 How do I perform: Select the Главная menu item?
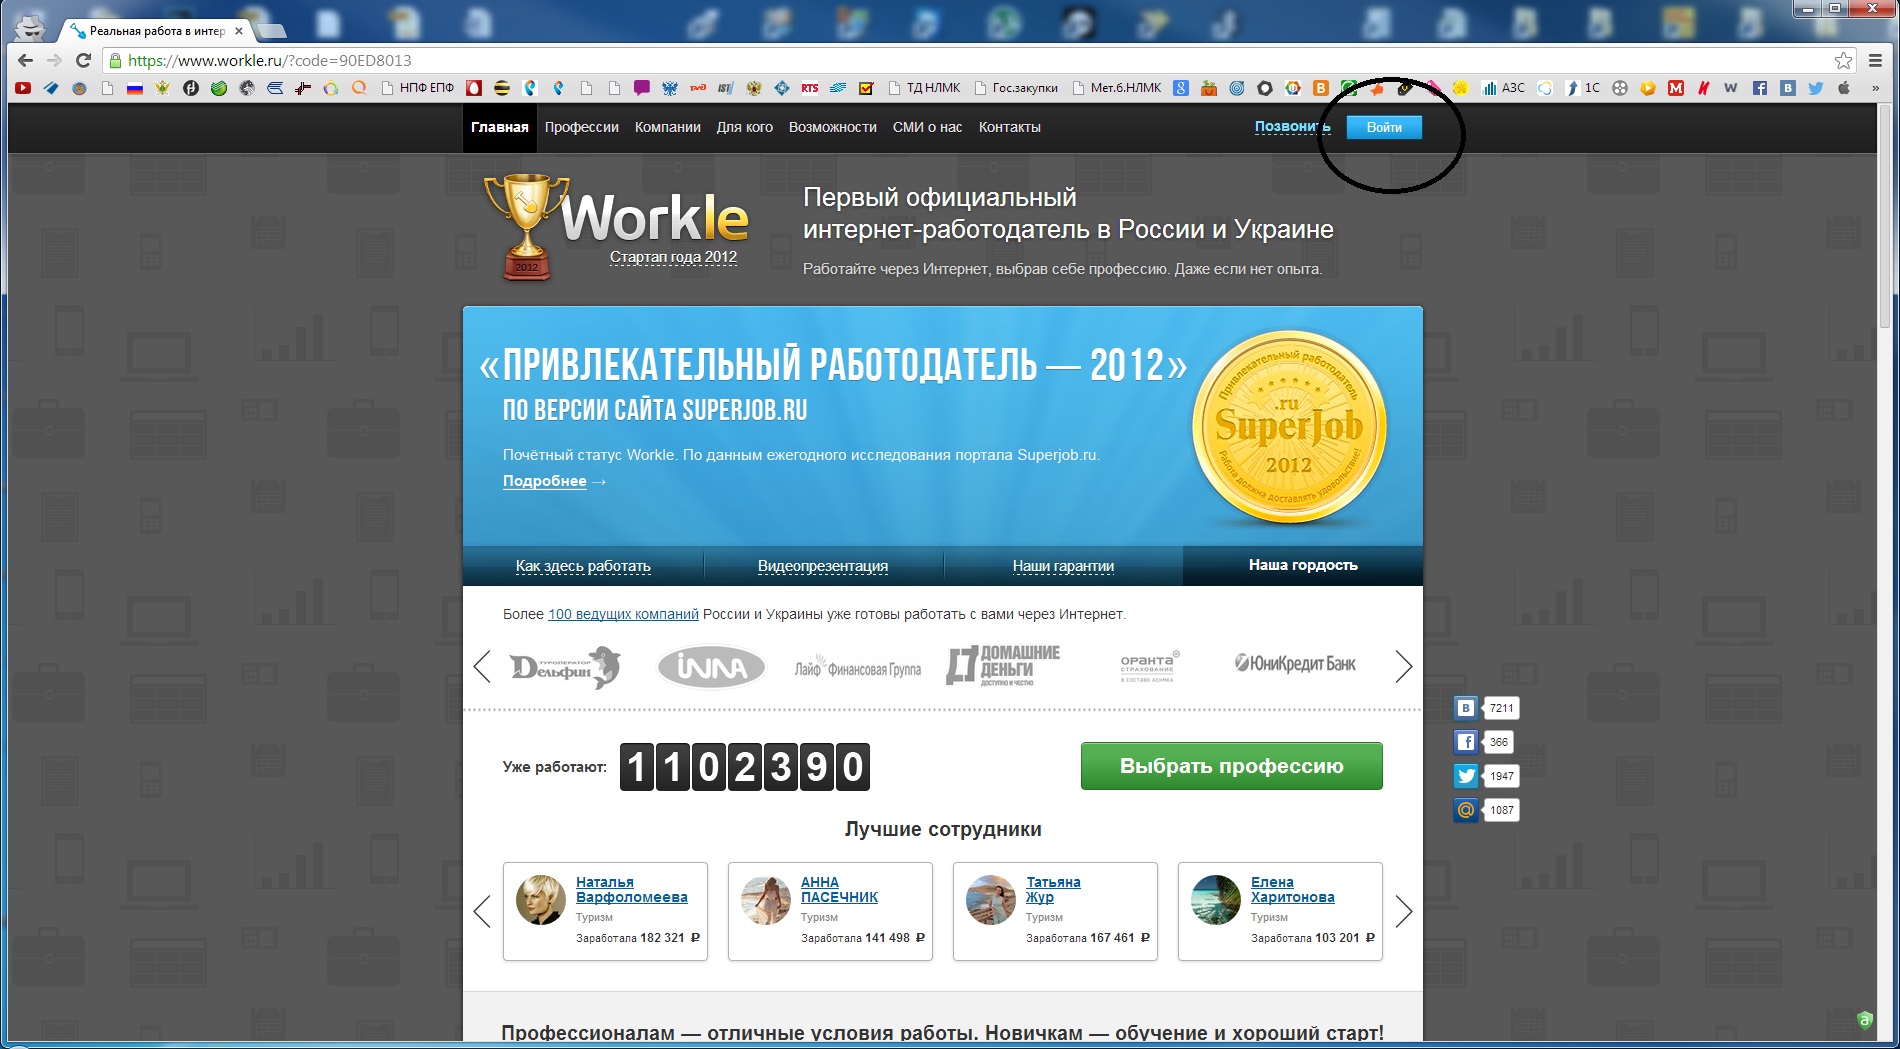tap(500, 127)
